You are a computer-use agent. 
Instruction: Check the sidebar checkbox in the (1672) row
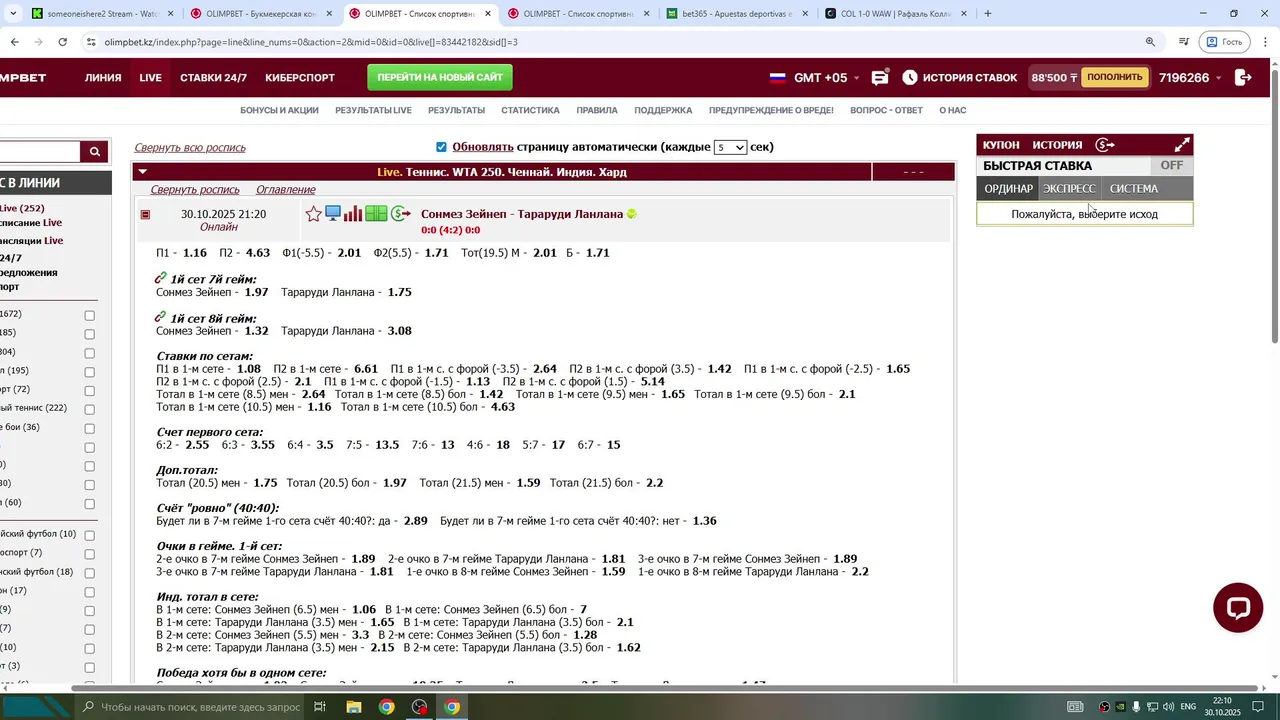click(89, 315)
